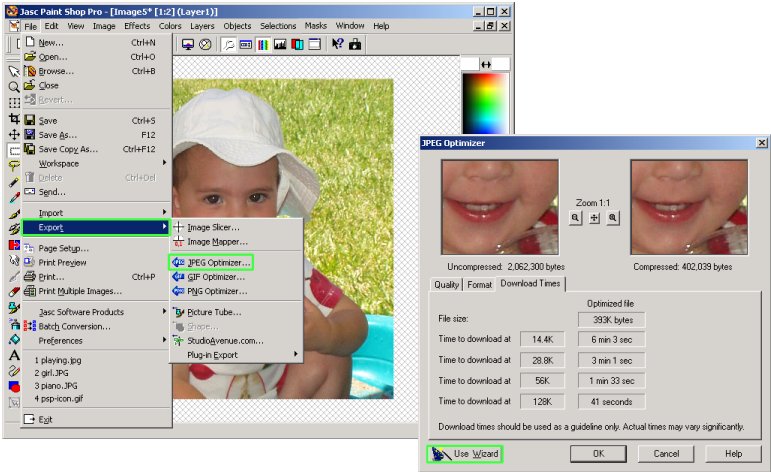Click zoom in icon in JPEG Optimizer

(613, 218)
